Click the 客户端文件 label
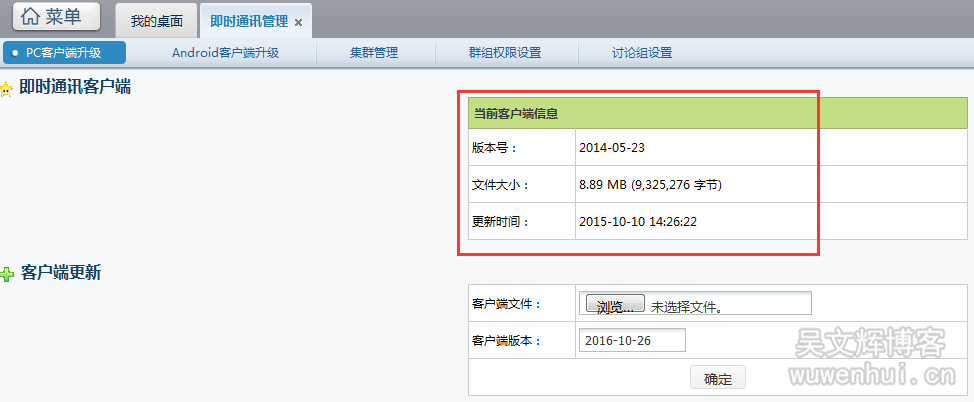The width and height of the screenshot is (974, 402). pyautogui.click(x=505, y=304)
